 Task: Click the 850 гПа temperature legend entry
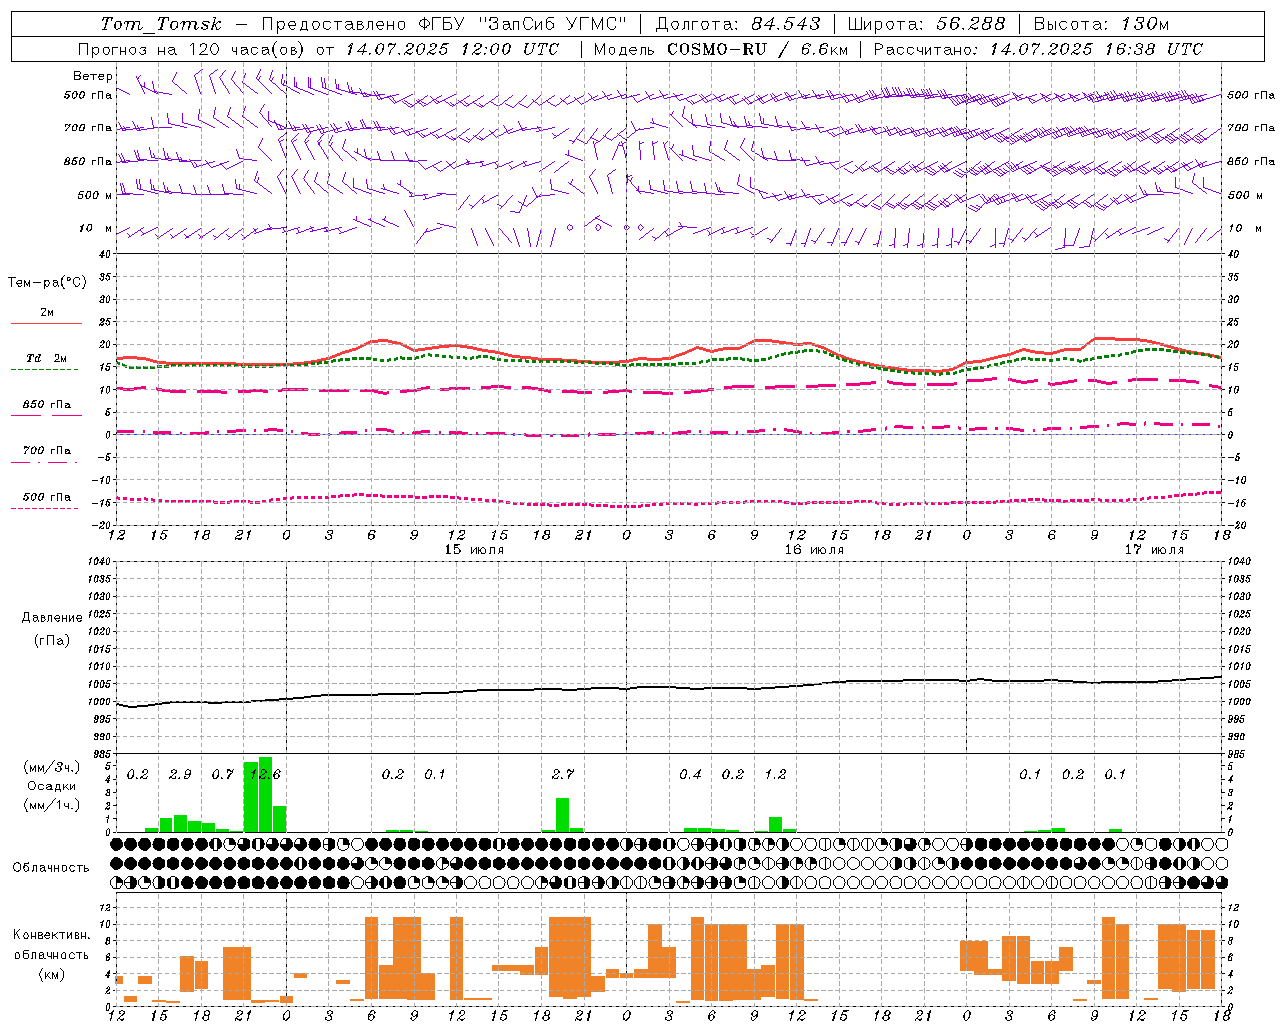point(47,405)
